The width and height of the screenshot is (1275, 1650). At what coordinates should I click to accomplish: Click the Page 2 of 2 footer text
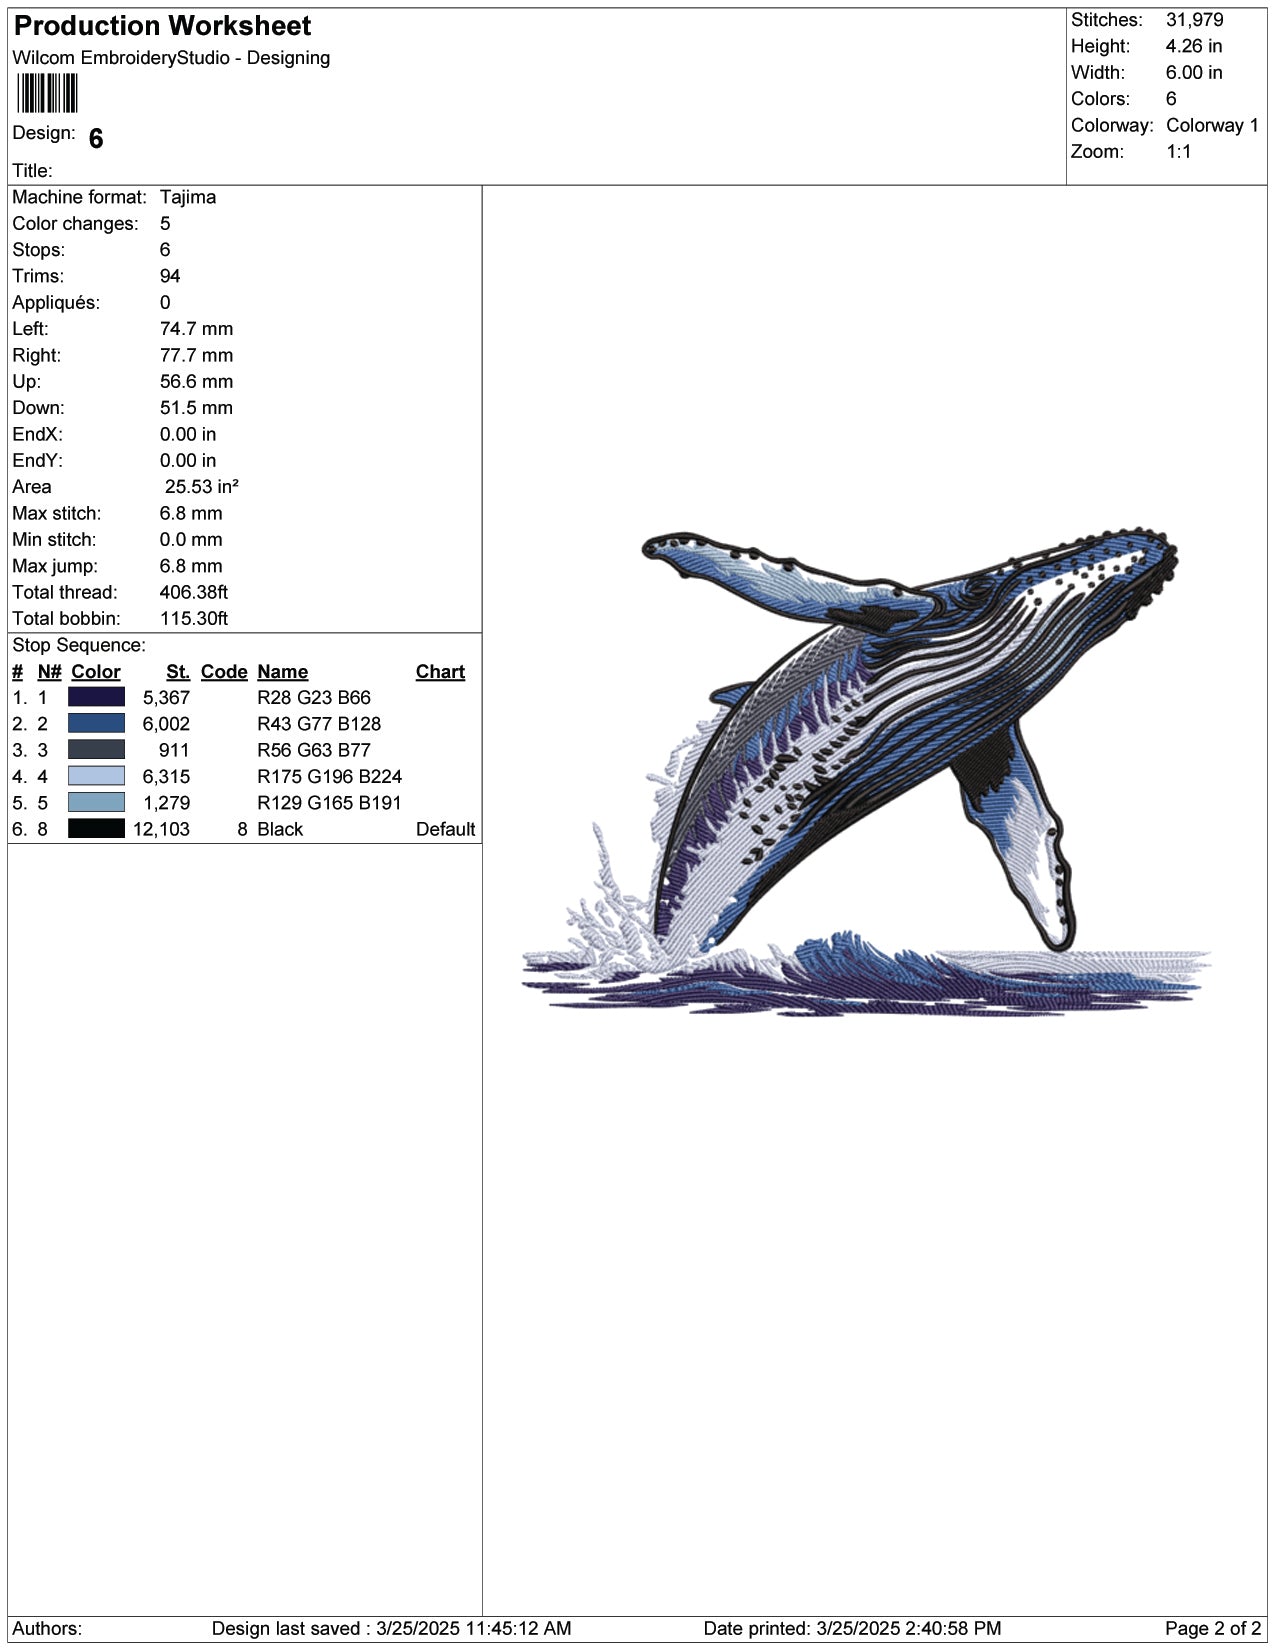tap(1212, 1629)
